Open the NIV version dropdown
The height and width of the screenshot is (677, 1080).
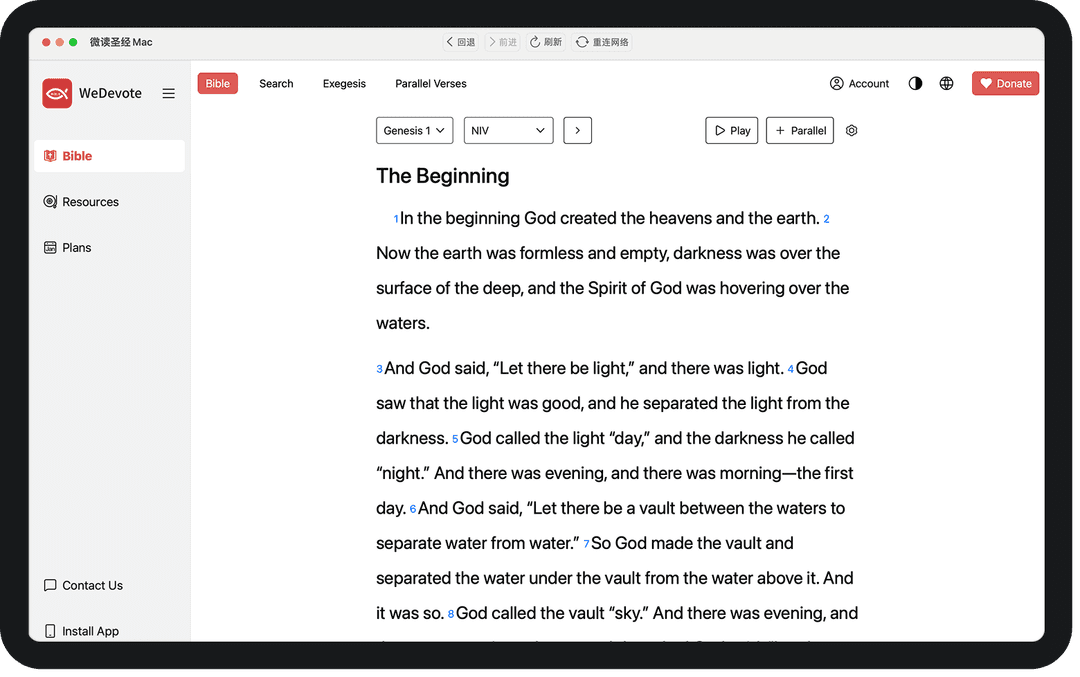click(508, 131)
